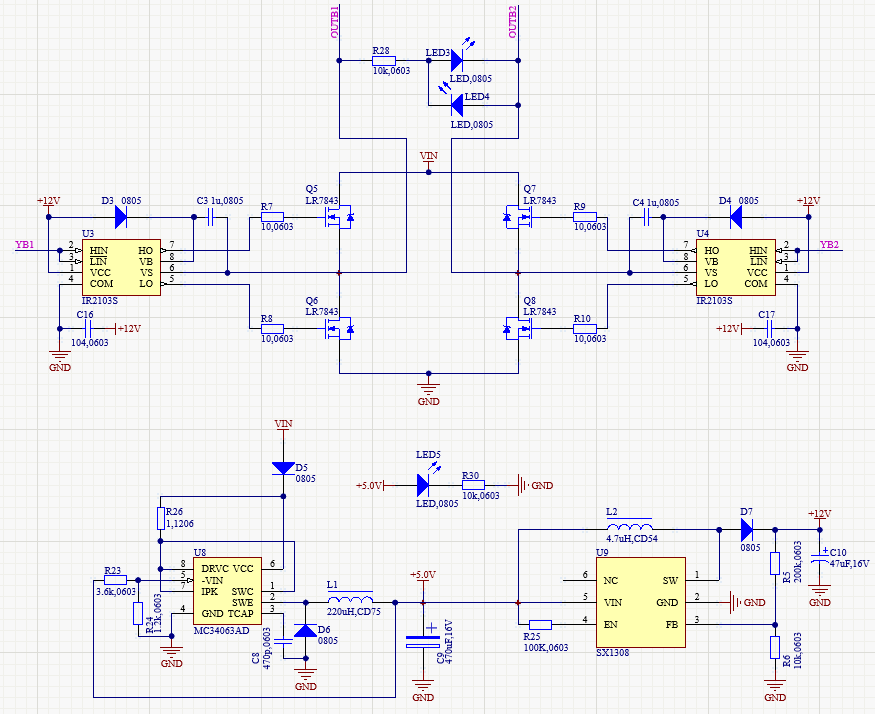Click the 'SX1308' part name text
This screenshot has width=875, height=714.
[x=612, y=653]
